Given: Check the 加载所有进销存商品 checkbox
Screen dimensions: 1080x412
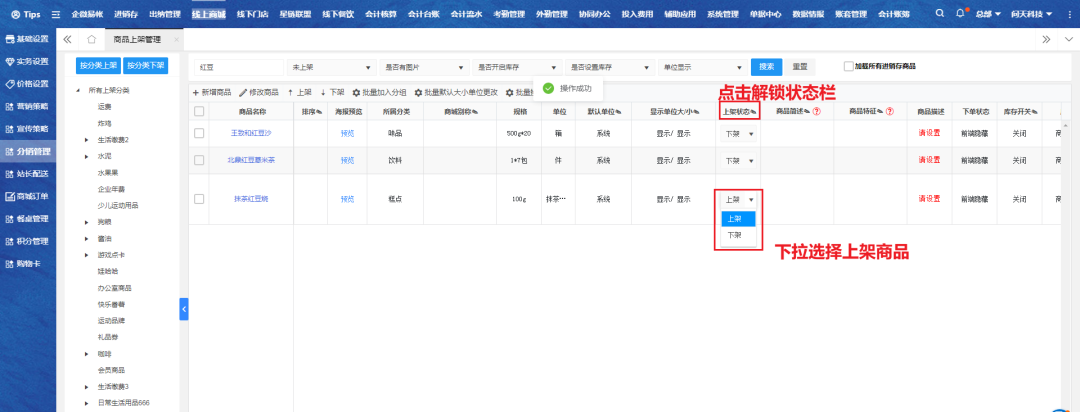Looking at the screenshot, I should (848, 67).
